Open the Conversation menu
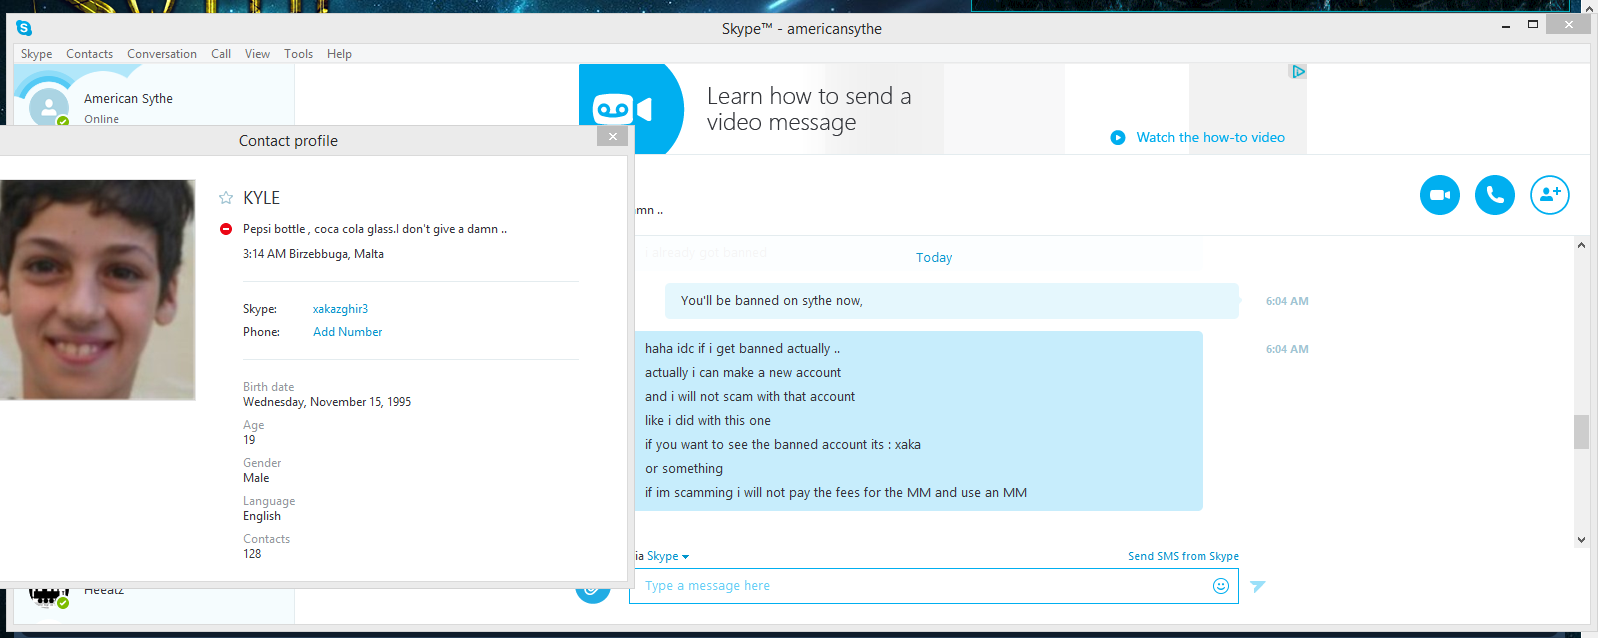Image resolution: width=1598 pixels, height=638 pixels. tap(162, 54)
